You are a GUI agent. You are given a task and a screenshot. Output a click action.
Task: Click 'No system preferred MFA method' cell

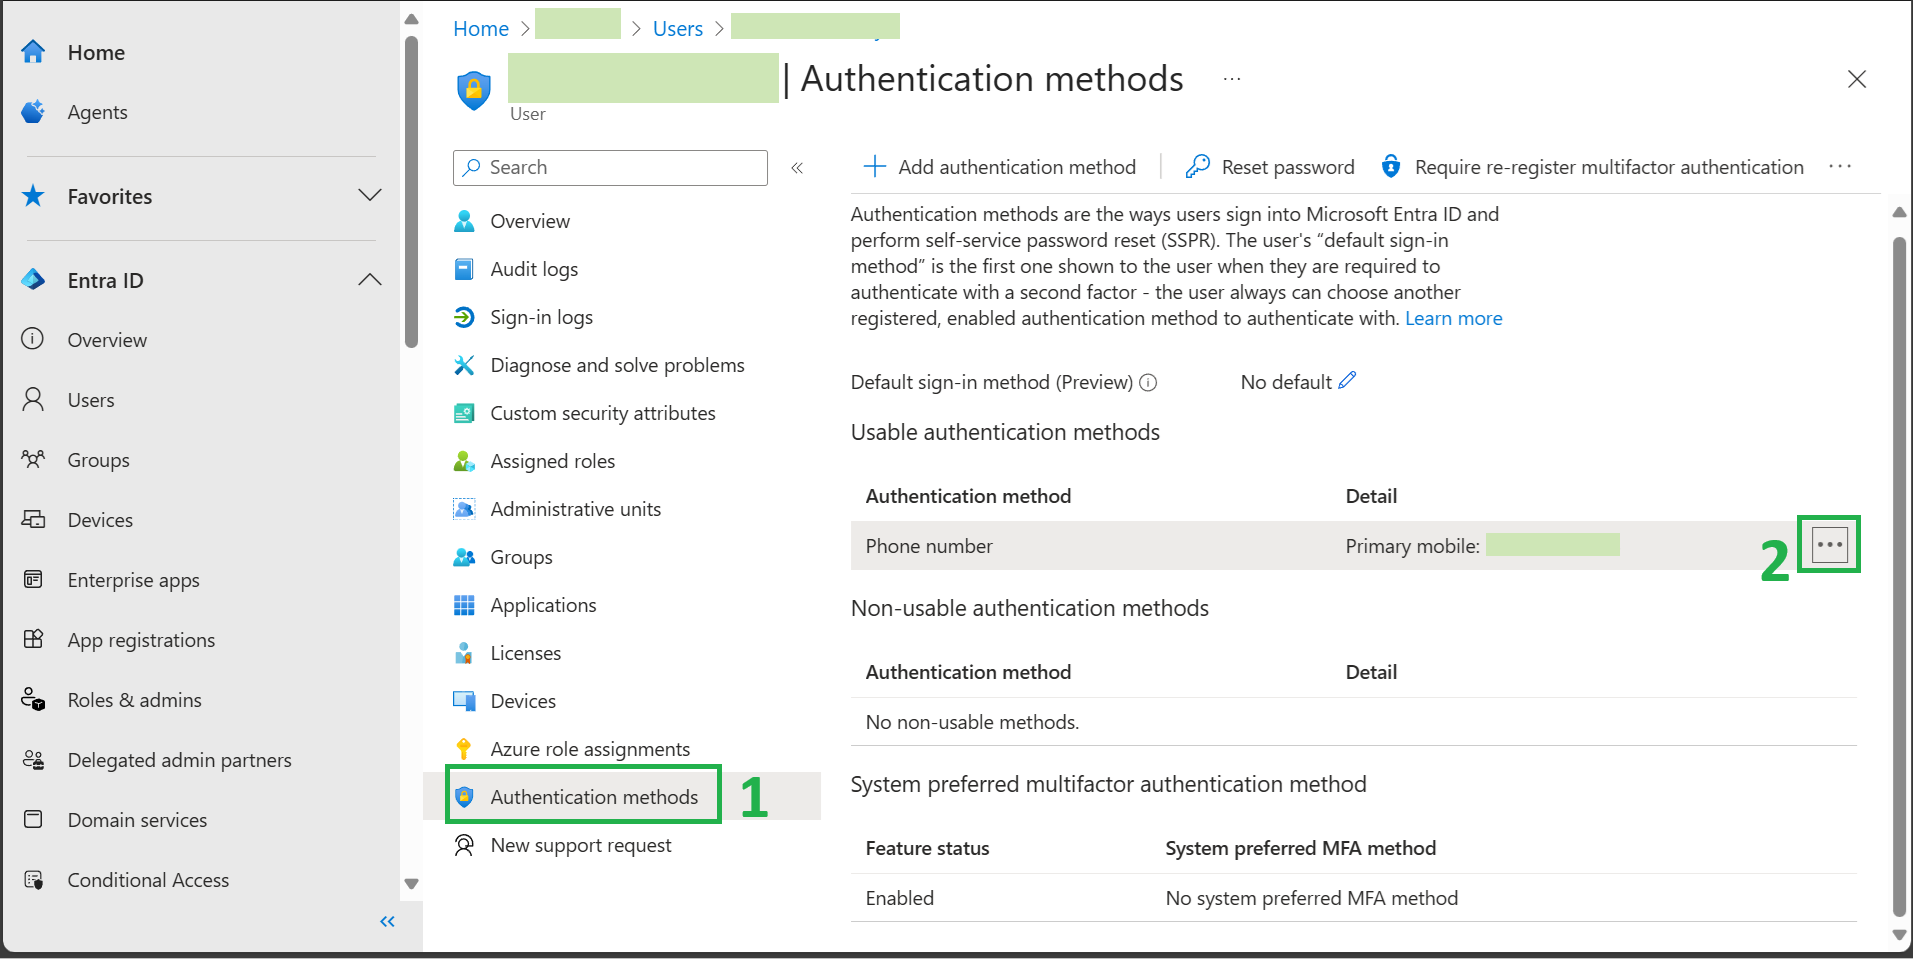click(1312, 898)
